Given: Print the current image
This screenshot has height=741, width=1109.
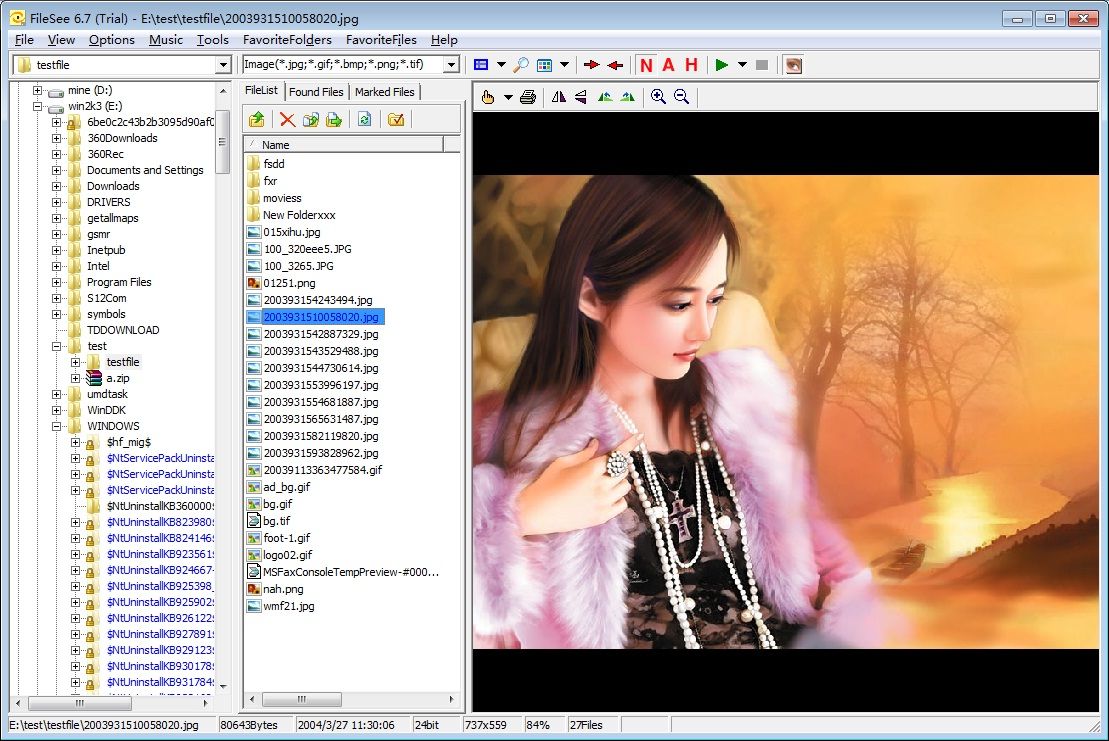Looking at the screenshot, I should click(x=528, y=97).
